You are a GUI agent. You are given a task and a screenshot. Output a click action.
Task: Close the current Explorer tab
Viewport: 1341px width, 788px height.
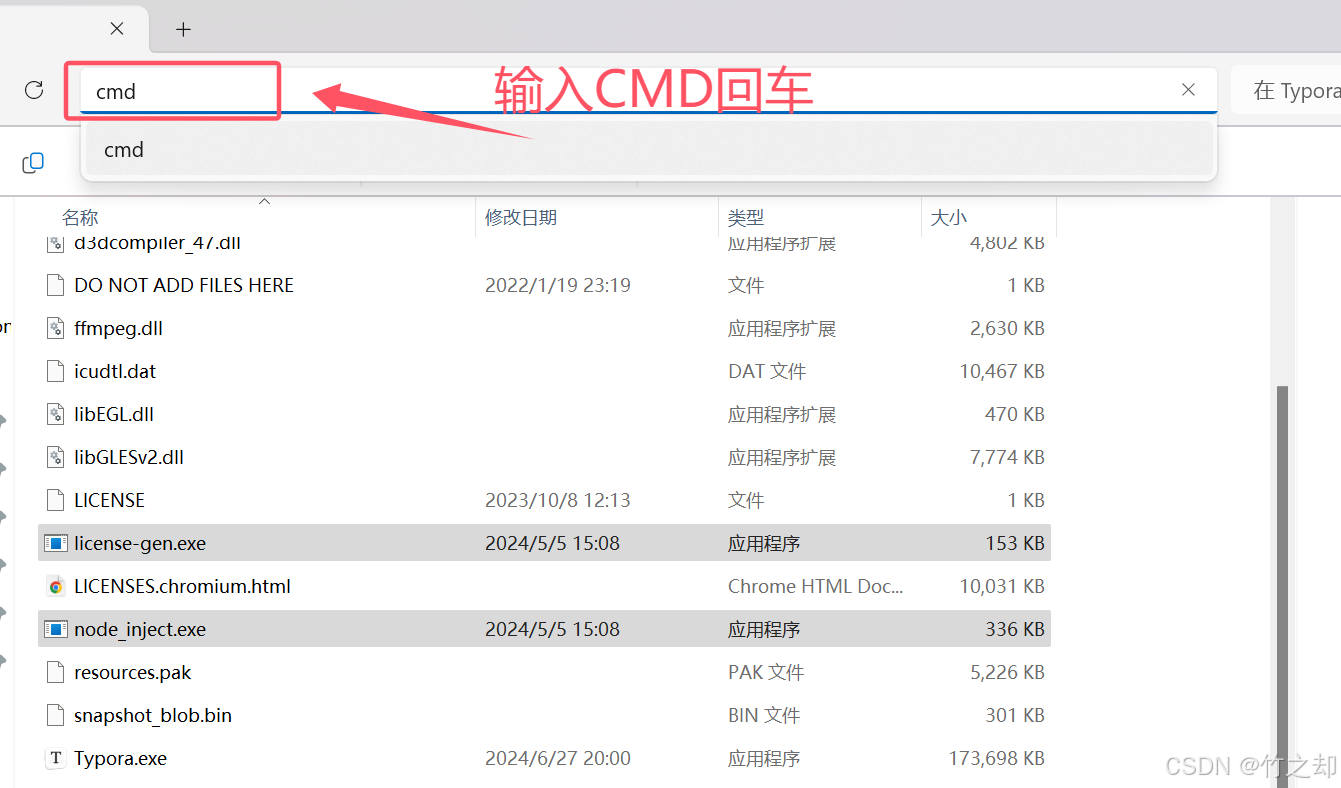[x=117, y=29]
